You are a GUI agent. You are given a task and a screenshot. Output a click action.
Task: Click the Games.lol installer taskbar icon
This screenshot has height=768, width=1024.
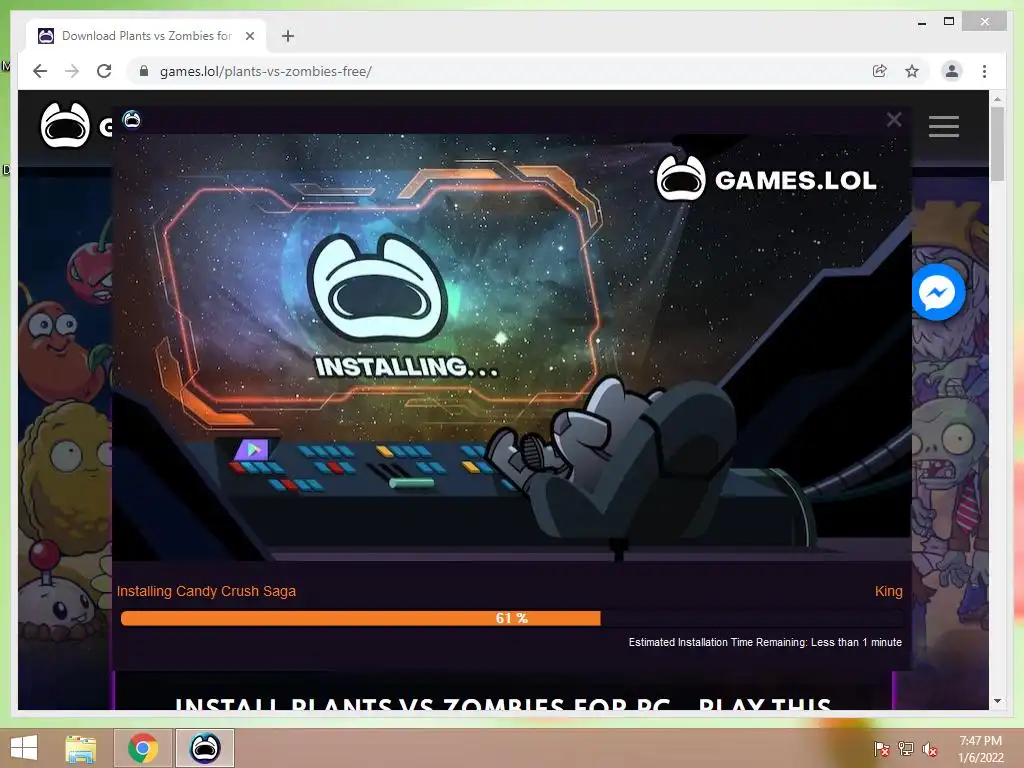click(x=204, y=748)
